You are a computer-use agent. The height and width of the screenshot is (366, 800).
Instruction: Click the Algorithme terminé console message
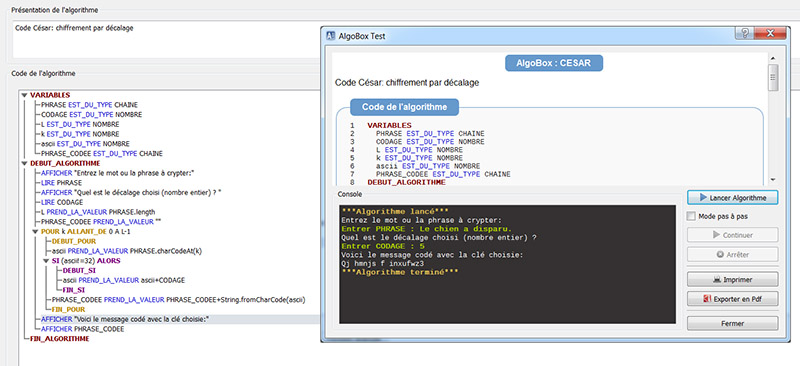[399, 272]
